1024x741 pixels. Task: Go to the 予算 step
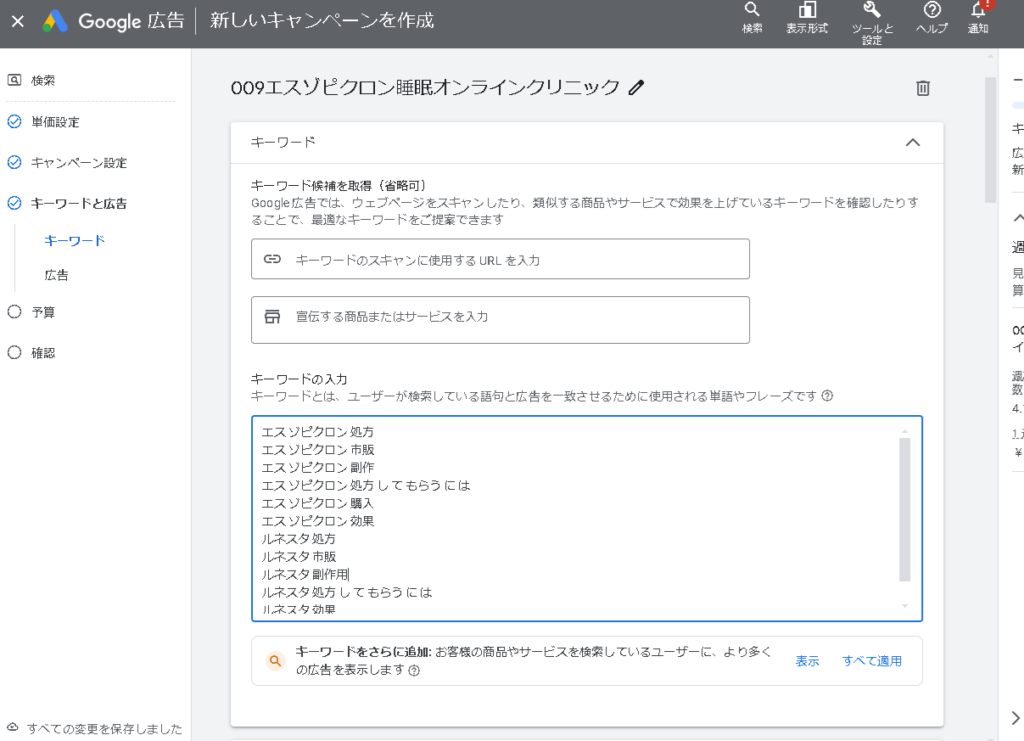click(43, 313)
